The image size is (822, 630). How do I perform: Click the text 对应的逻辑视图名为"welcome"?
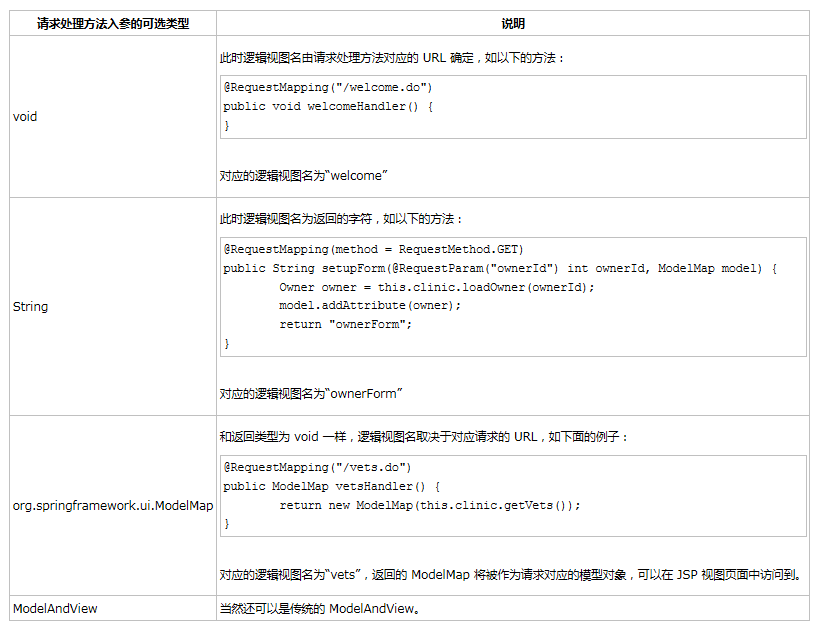coord(304,176)
